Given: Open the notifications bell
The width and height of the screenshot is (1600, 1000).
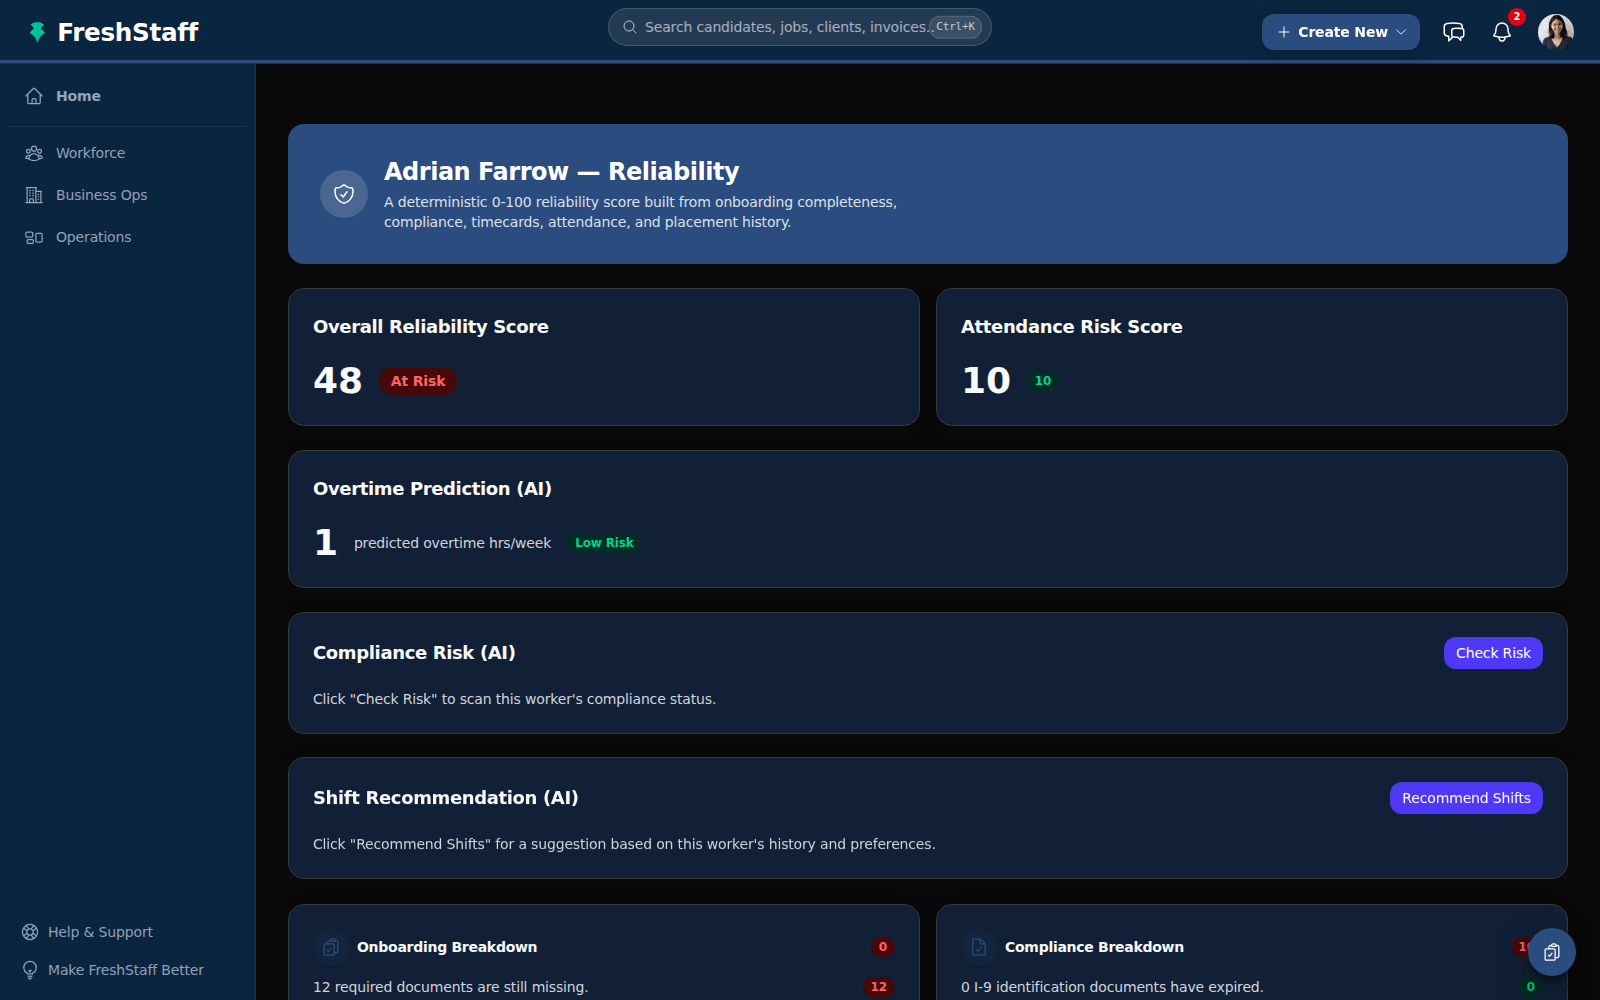Looking at the screenshot, I should click(1502, 32).
